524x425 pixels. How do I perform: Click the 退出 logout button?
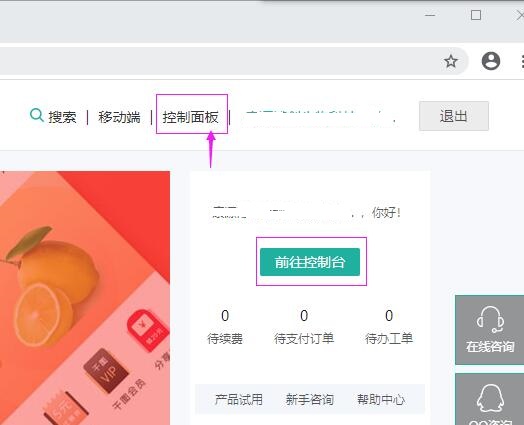tap(454, 116)
